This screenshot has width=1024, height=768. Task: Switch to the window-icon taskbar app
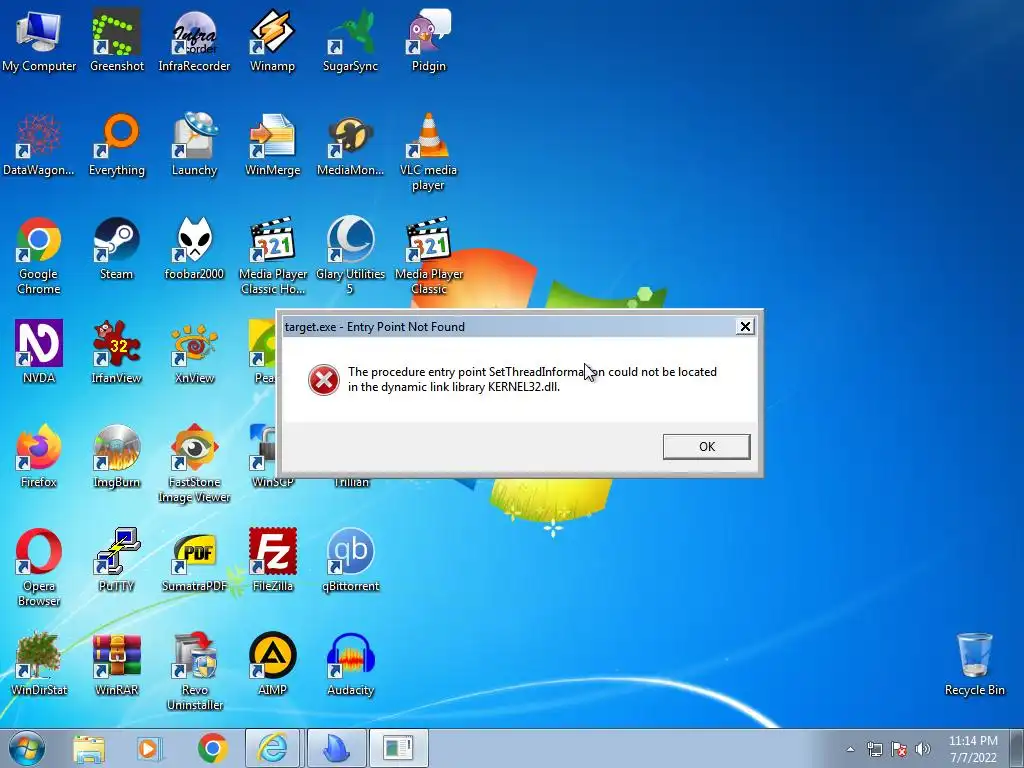pyautogui.click(x=399, y=748)
